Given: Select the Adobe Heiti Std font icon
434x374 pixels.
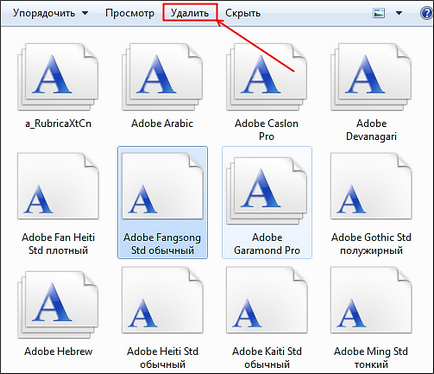Looking at the screenshot, I should pyautogui.click(x=162, y=300).
